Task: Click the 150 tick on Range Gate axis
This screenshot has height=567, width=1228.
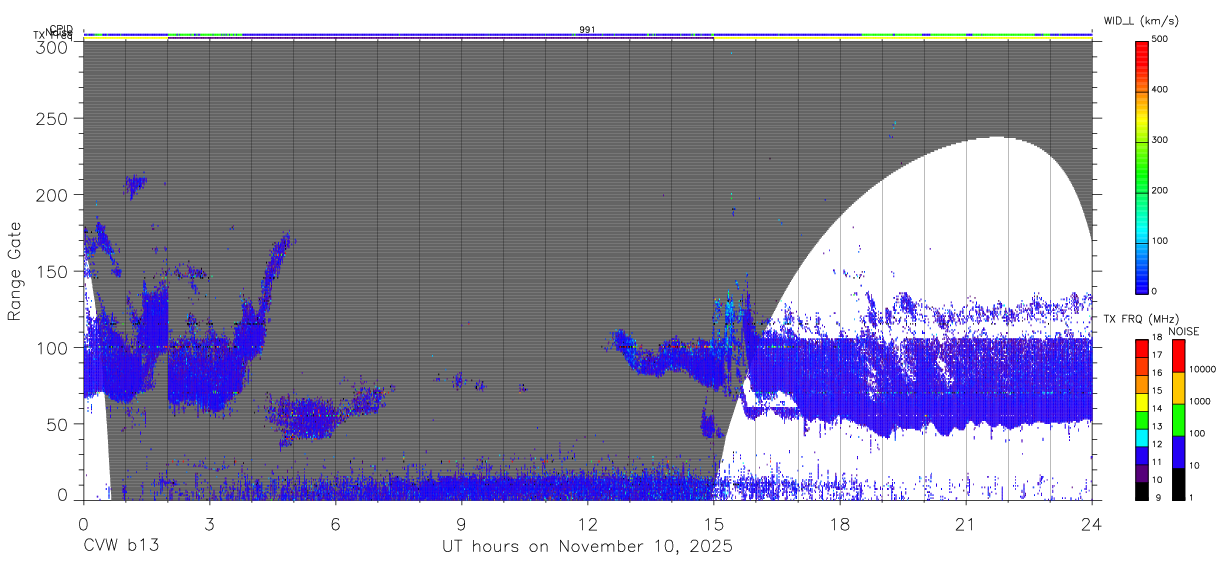Action: click(x=54, y=271)
